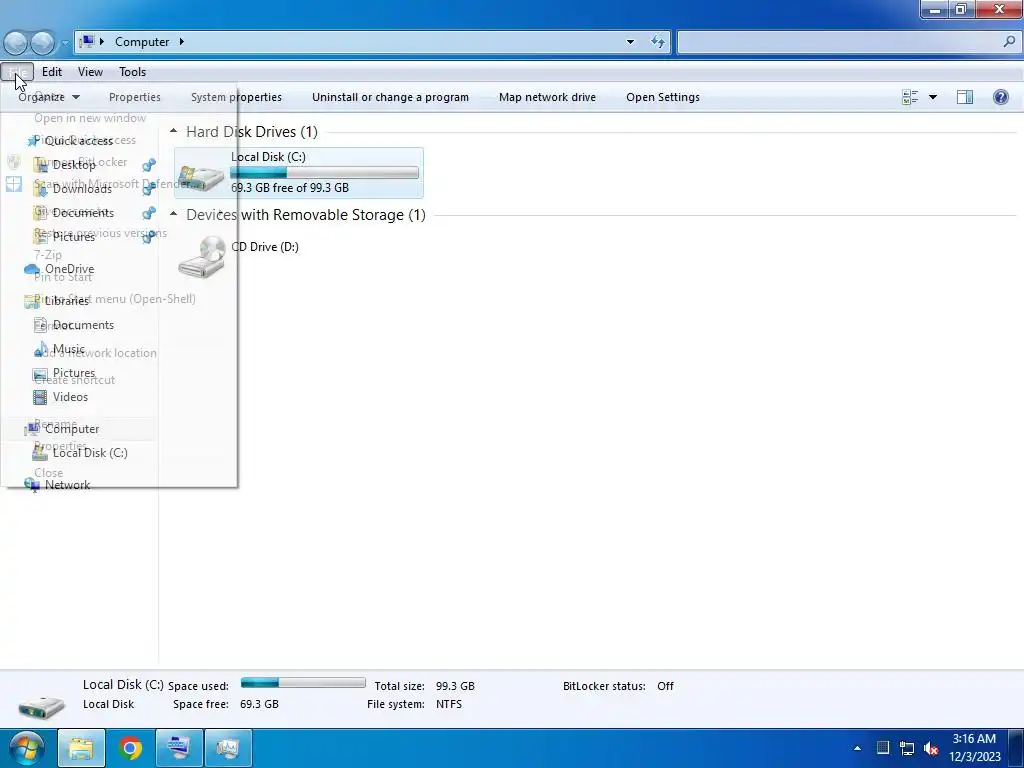Click the Local Disk (C:) usage bar

coord(325,172)
